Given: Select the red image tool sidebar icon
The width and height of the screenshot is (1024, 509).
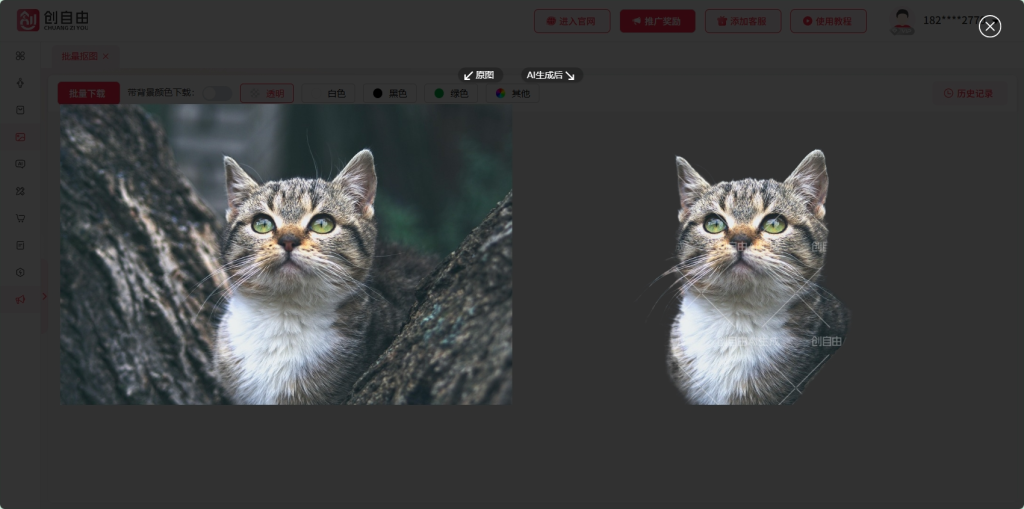Looking at the screenshot, I should [20, 137].
